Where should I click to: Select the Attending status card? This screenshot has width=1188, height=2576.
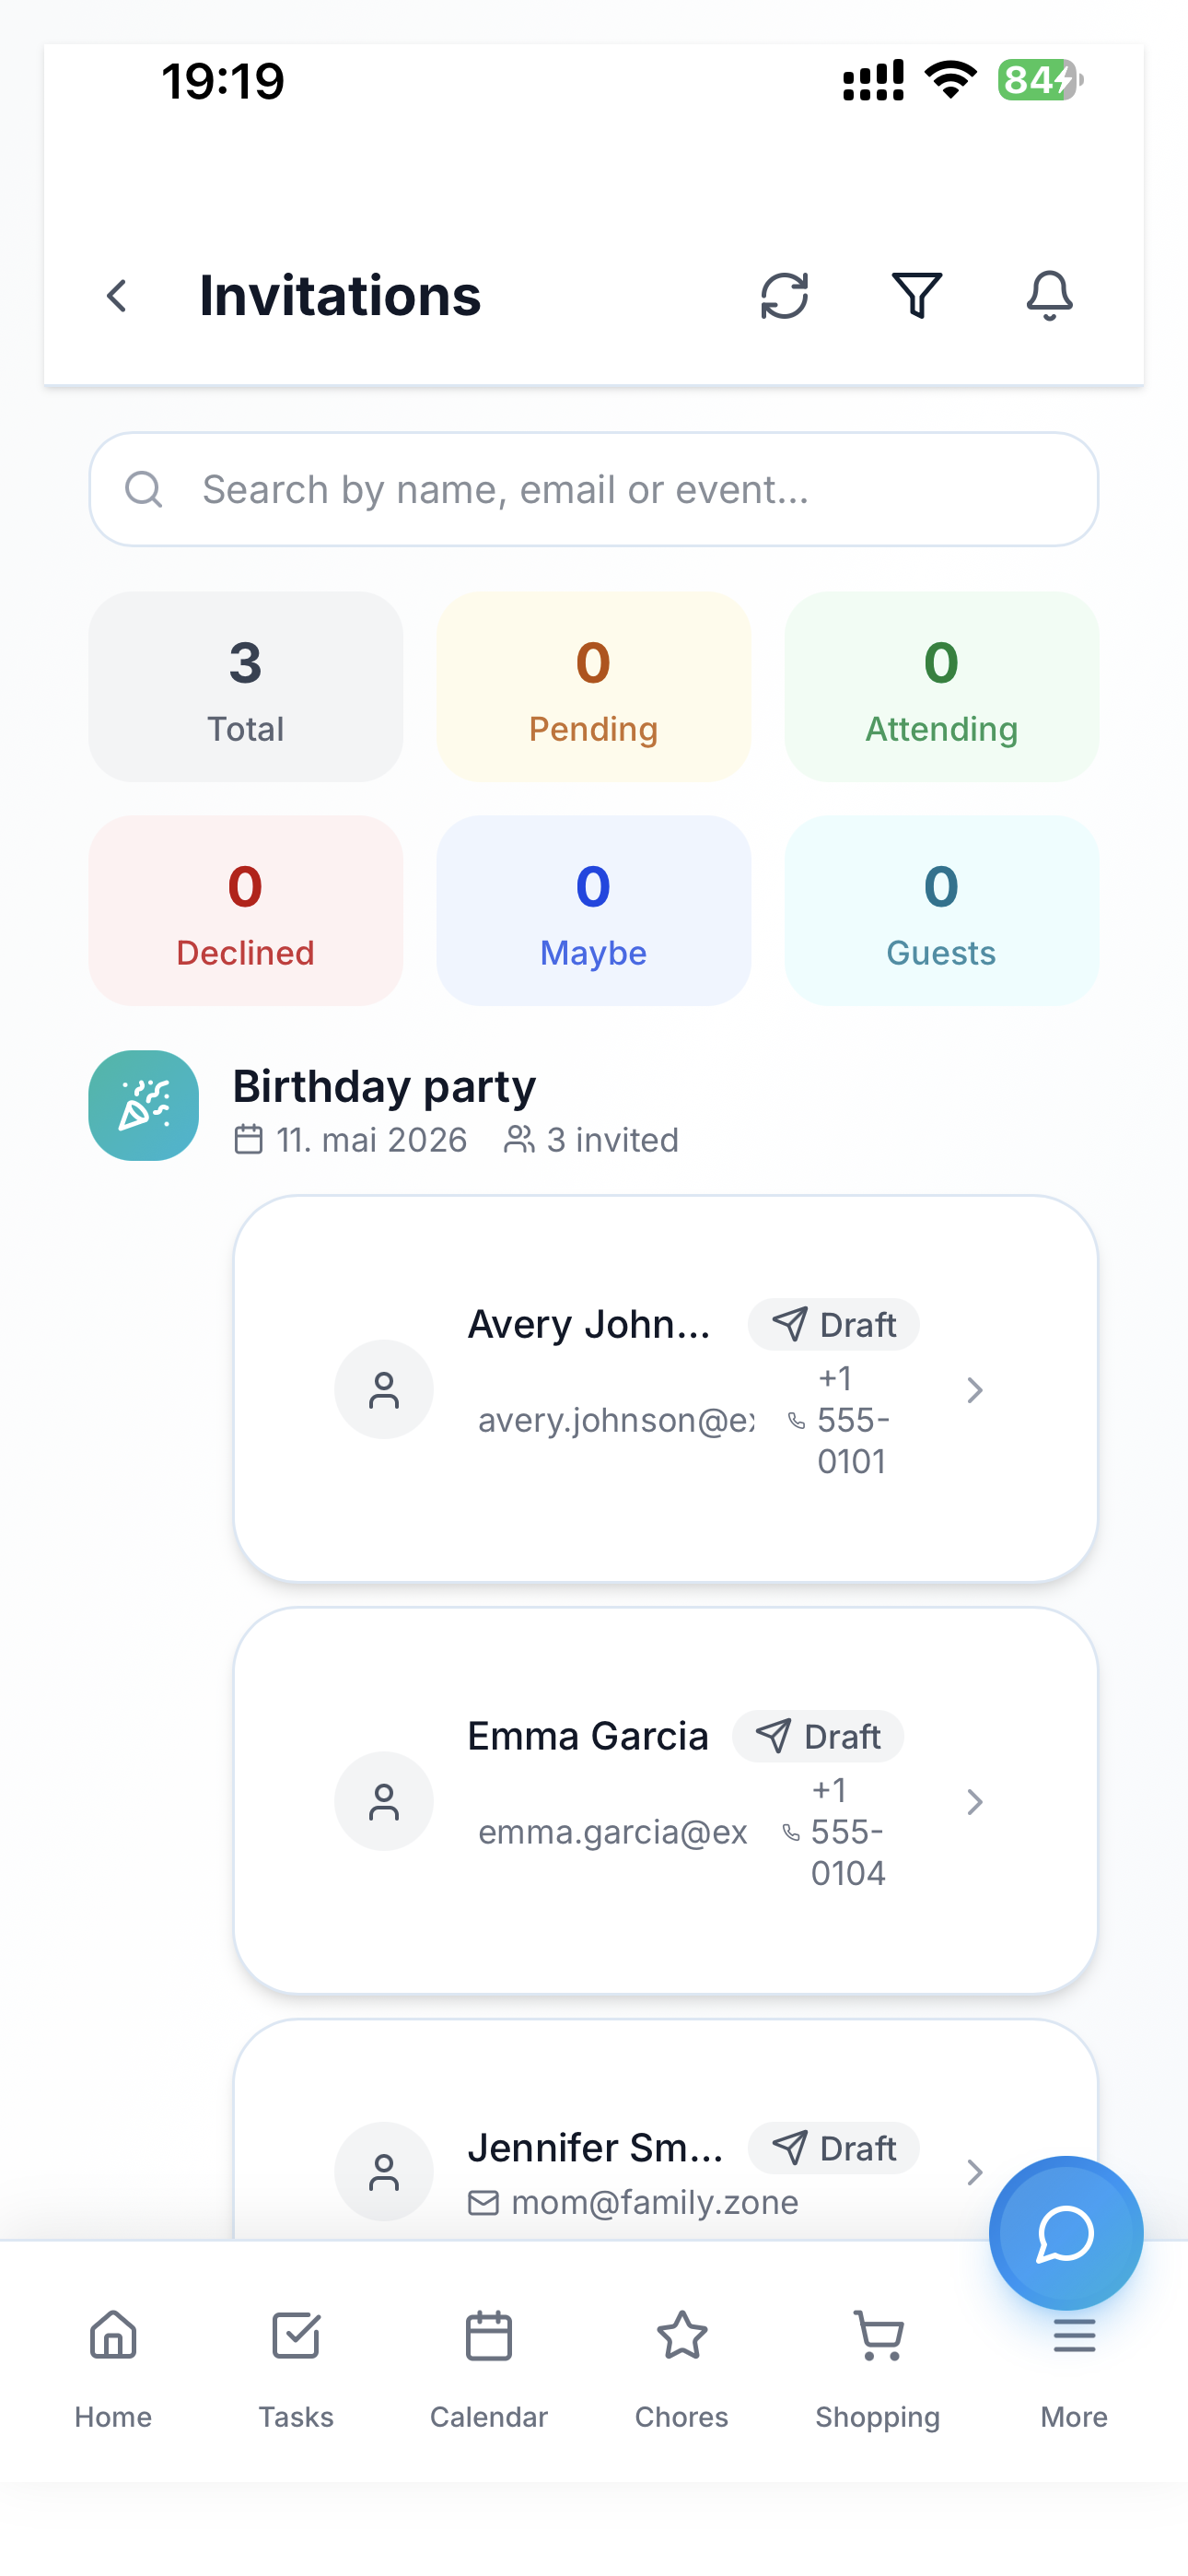941,687
